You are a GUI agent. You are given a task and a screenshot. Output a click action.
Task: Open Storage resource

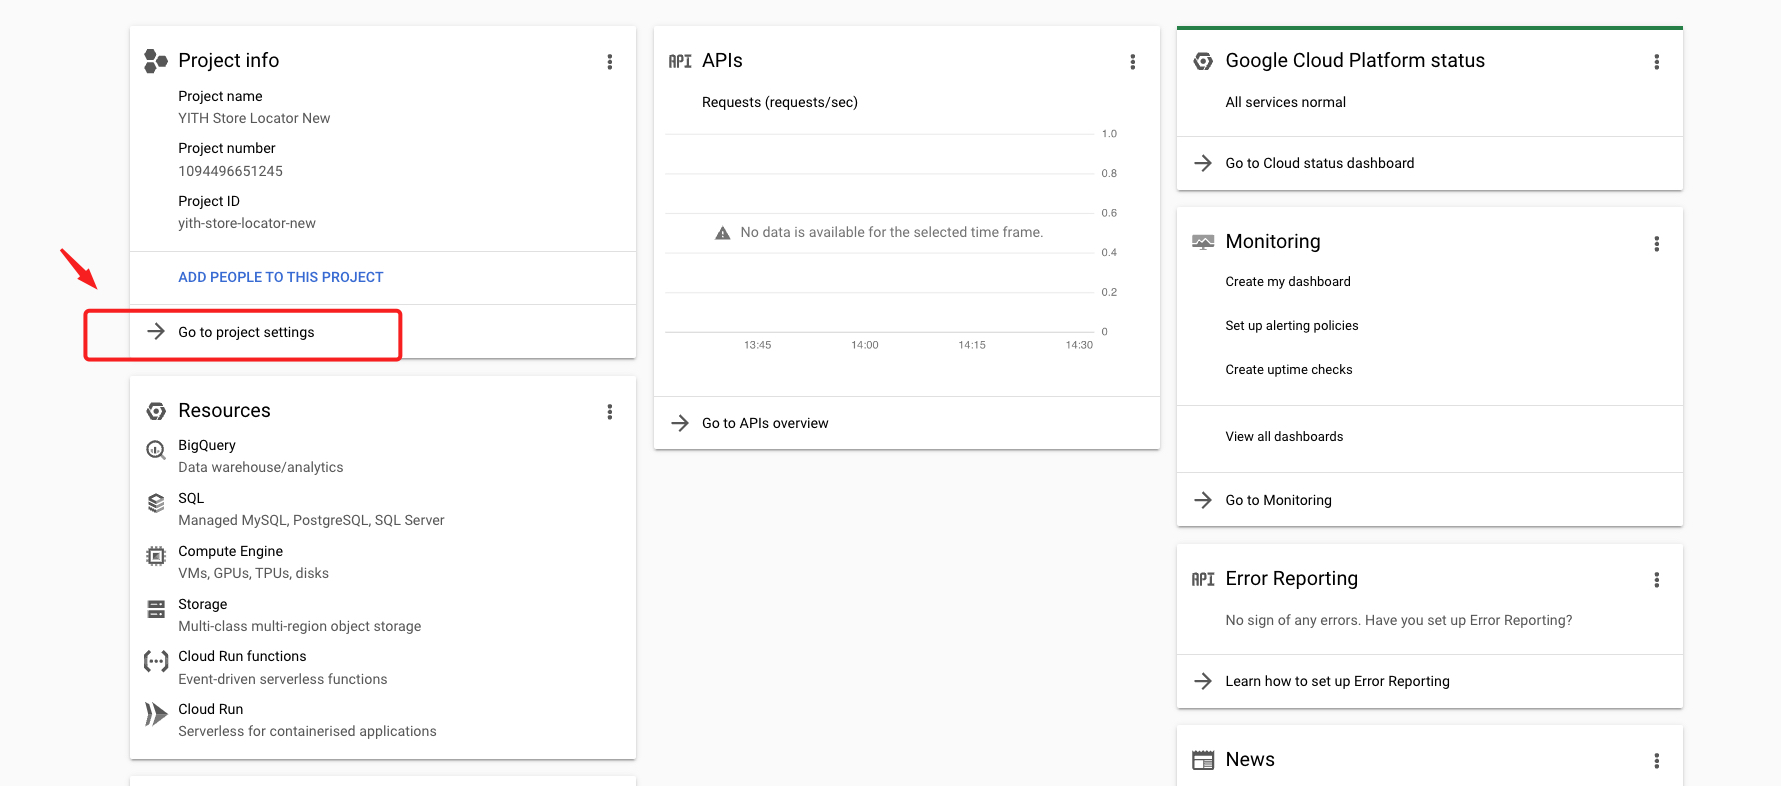[202, 604]
